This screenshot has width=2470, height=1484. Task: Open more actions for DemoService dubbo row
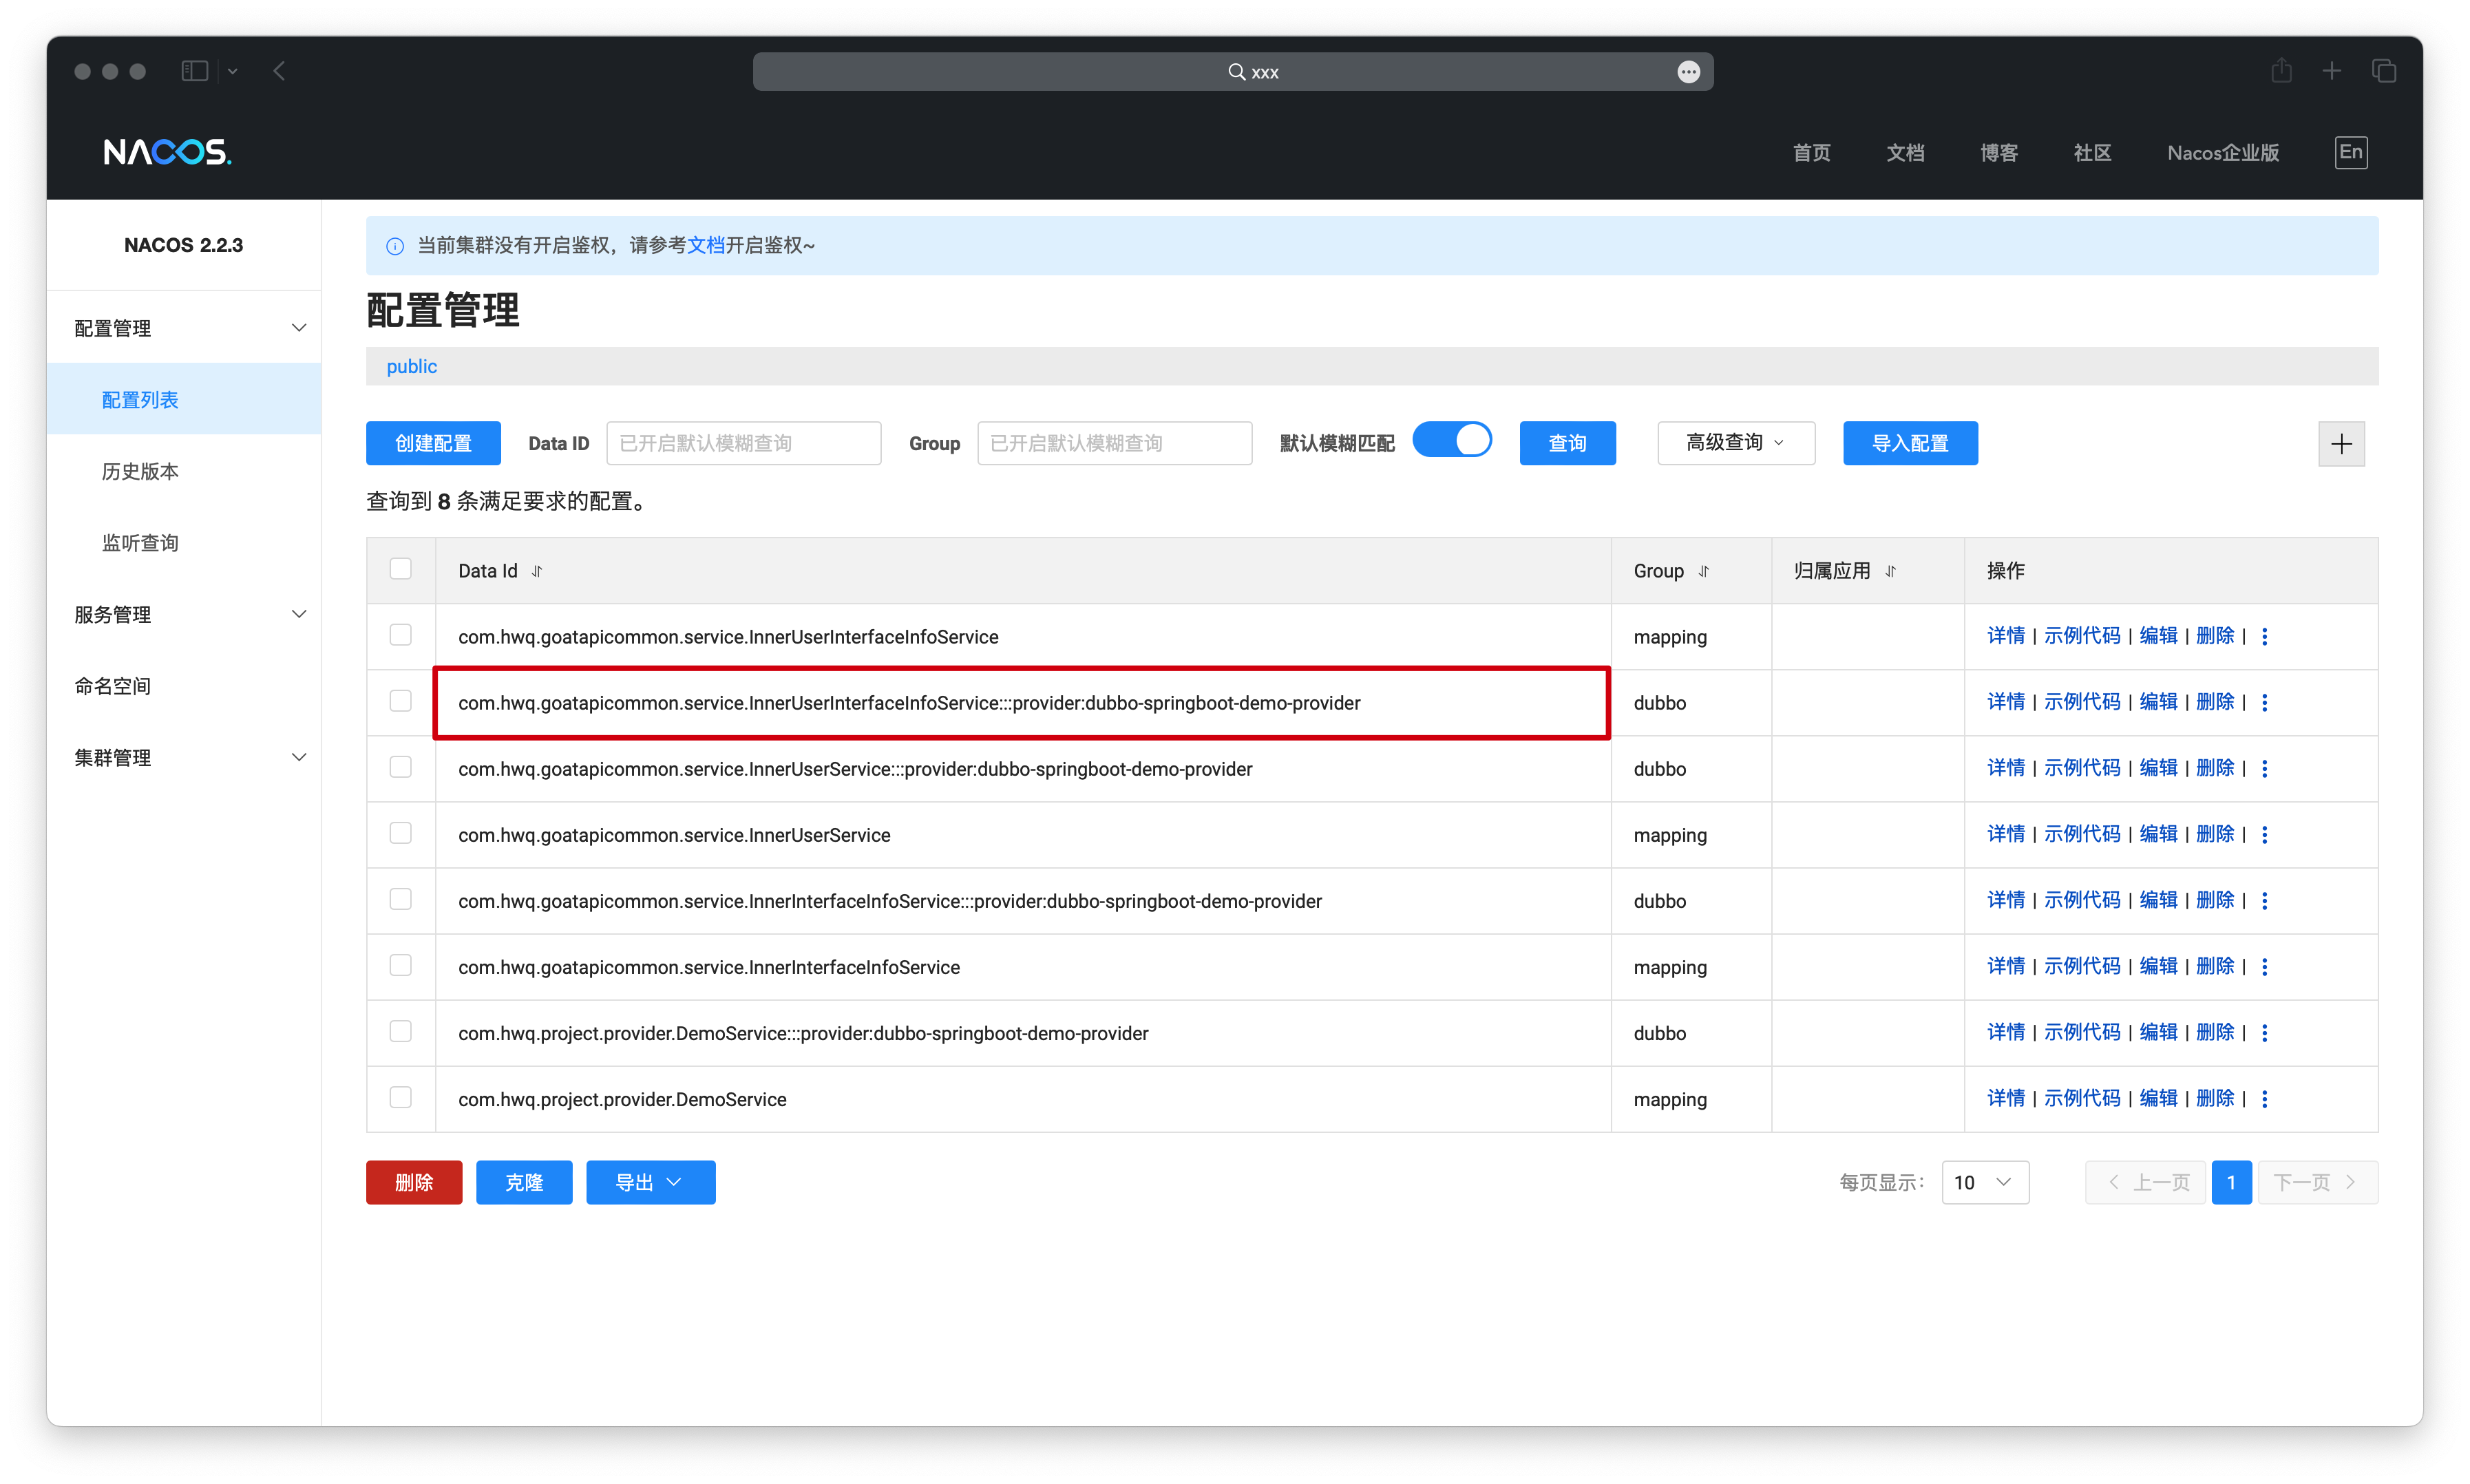(x=2264, y=1032)
